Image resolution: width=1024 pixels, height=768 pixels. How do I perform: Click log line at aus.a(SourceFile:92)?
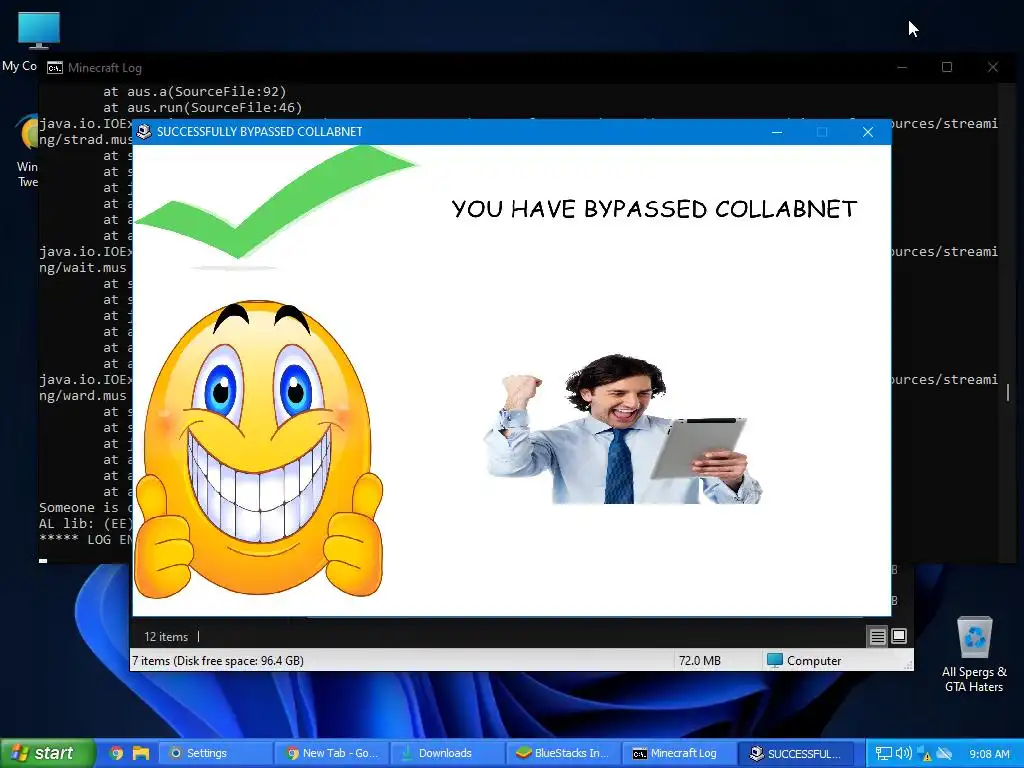195,91
